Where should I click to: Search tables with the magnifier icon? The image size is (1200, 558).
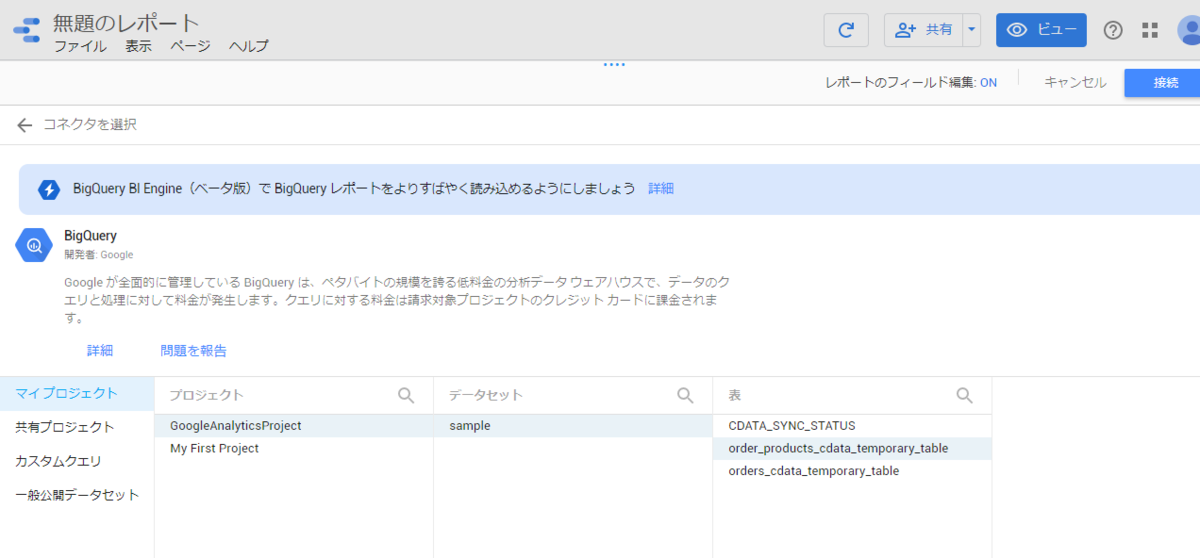pos(964,396)
